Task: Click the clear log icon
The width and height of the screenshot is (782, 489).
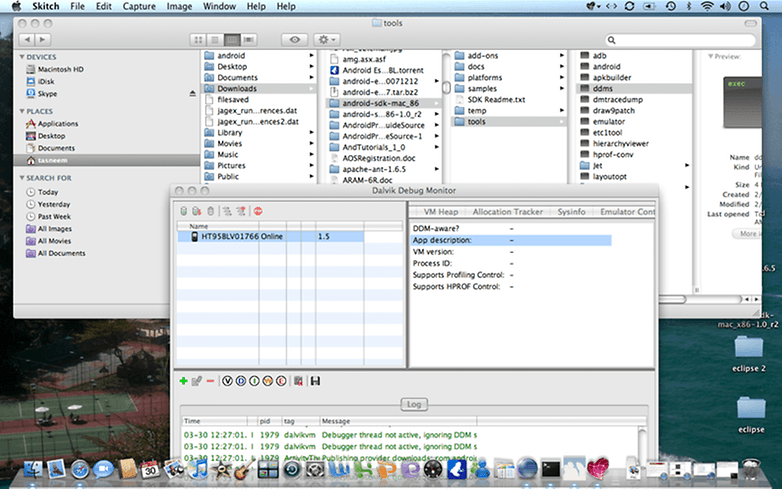Action: (298, 381)
